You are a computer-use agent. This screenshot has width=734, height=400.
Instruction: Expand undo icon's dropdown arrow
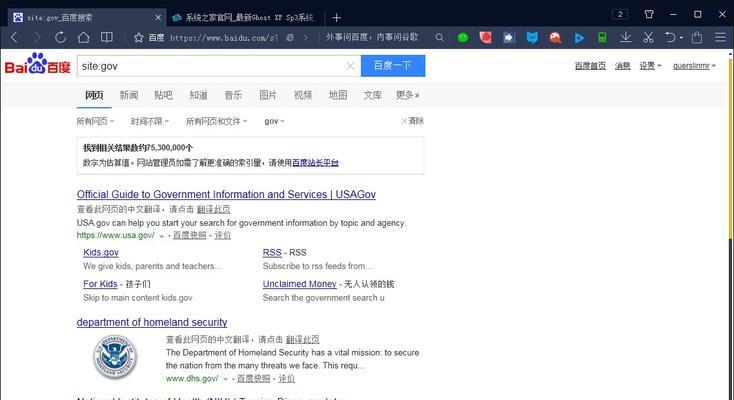click(x=681, y=37)
